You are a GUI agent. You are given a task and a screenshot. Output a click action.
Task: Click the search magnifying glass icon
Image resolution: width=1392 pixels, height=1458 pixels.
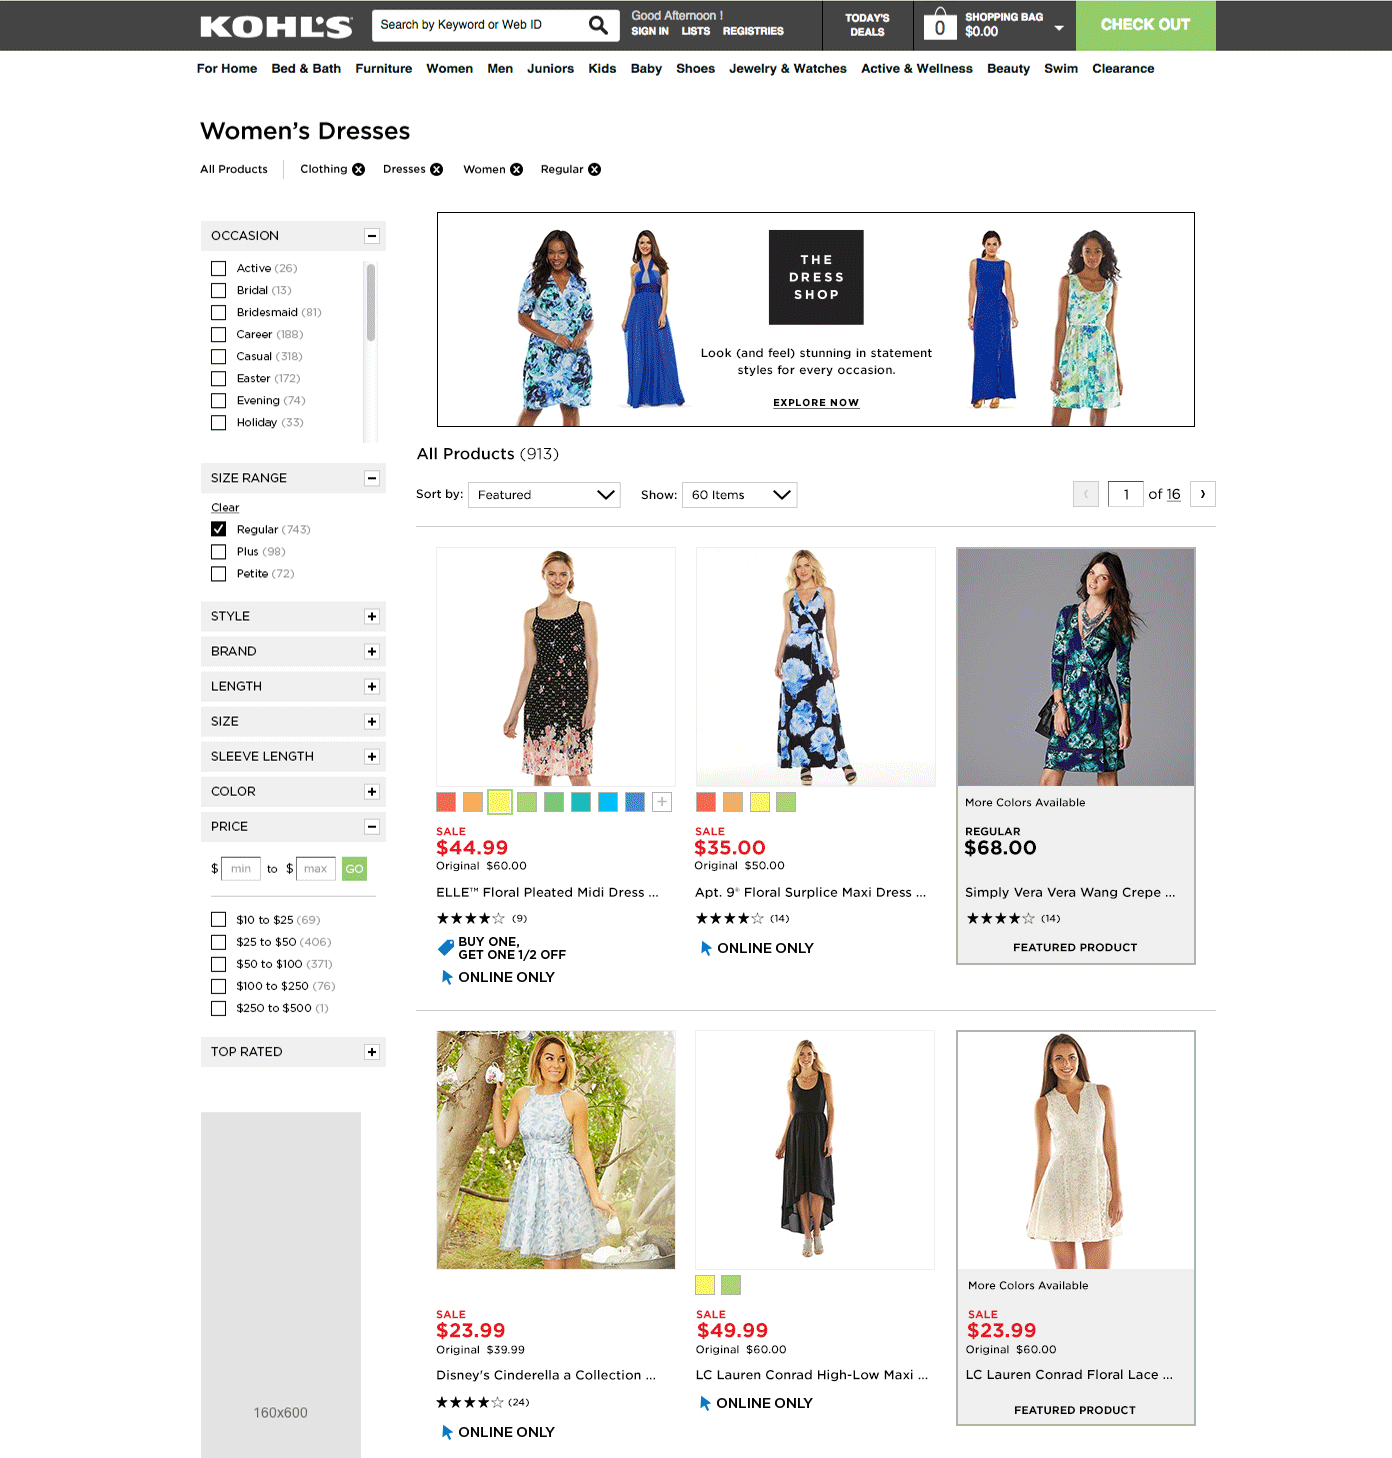click(598, 25)
